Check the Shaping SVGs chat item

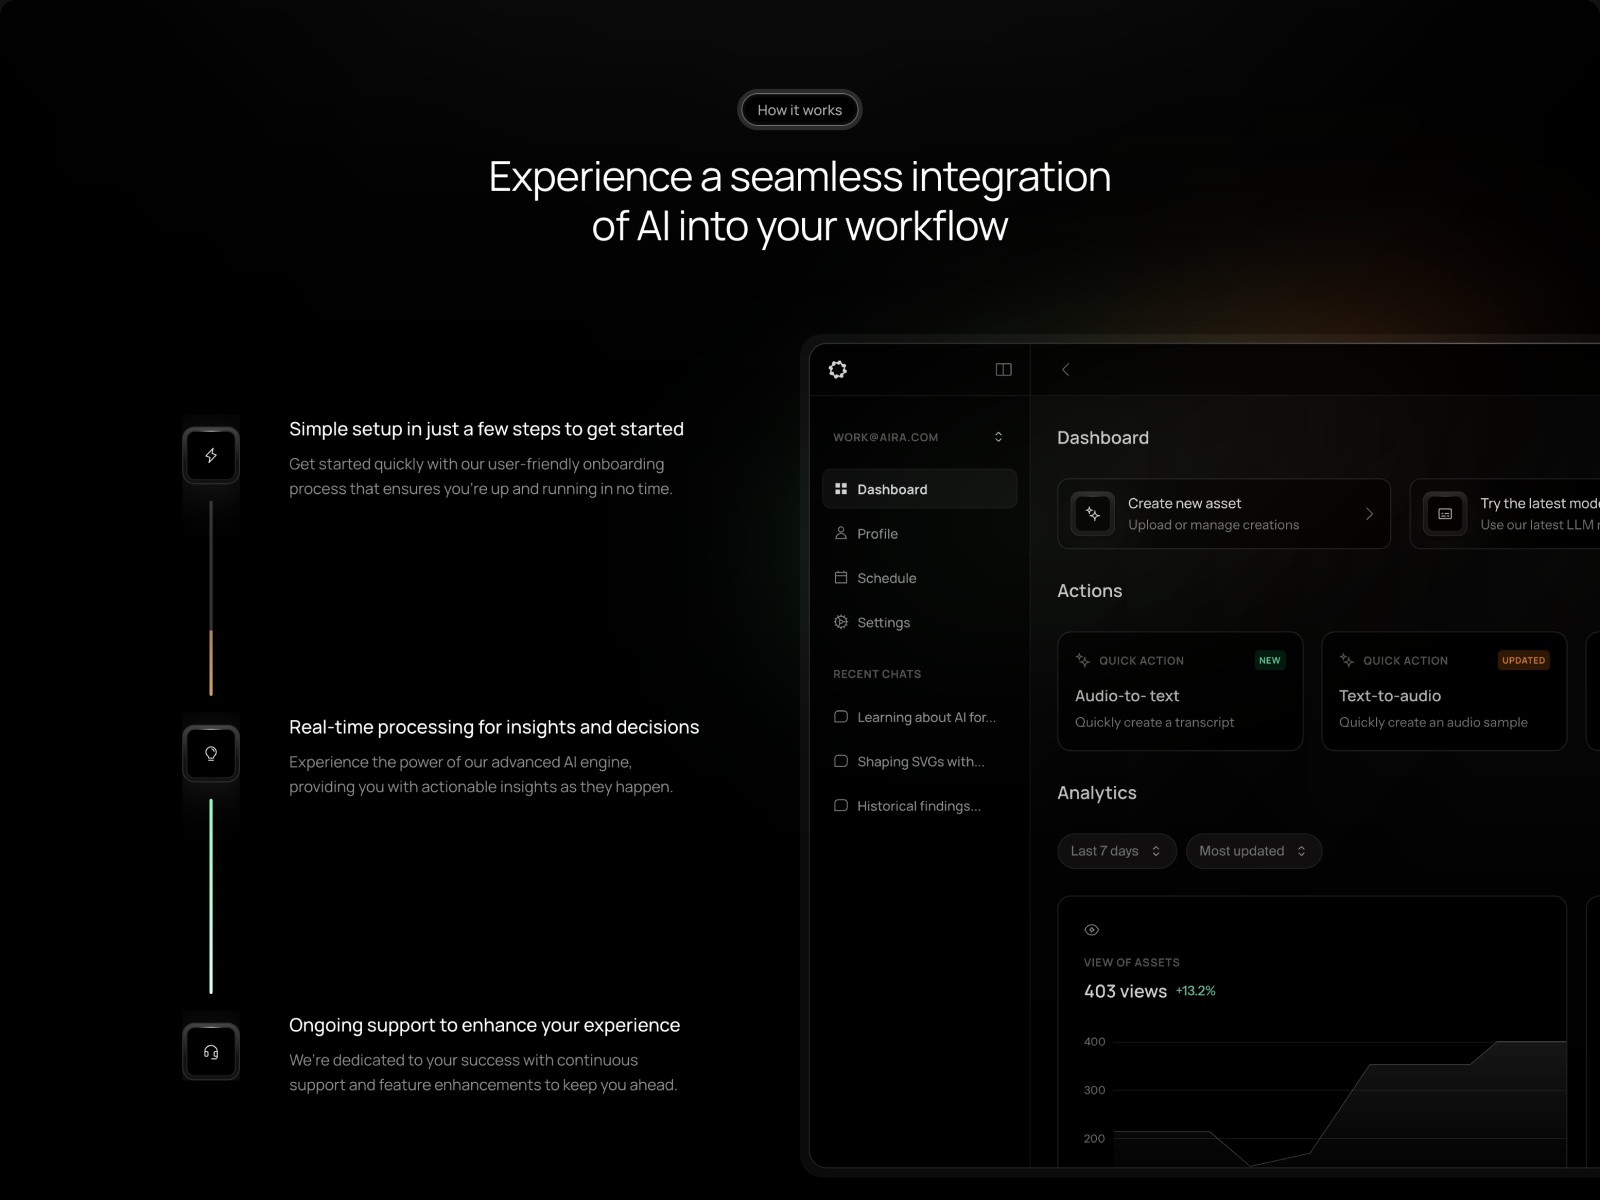841,761
